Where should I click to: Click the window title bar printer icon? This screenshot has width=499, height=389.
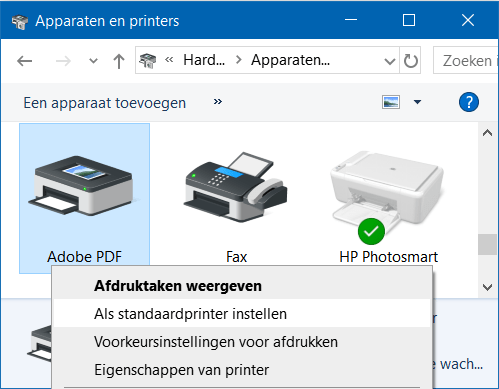click(x=20, y=22)
